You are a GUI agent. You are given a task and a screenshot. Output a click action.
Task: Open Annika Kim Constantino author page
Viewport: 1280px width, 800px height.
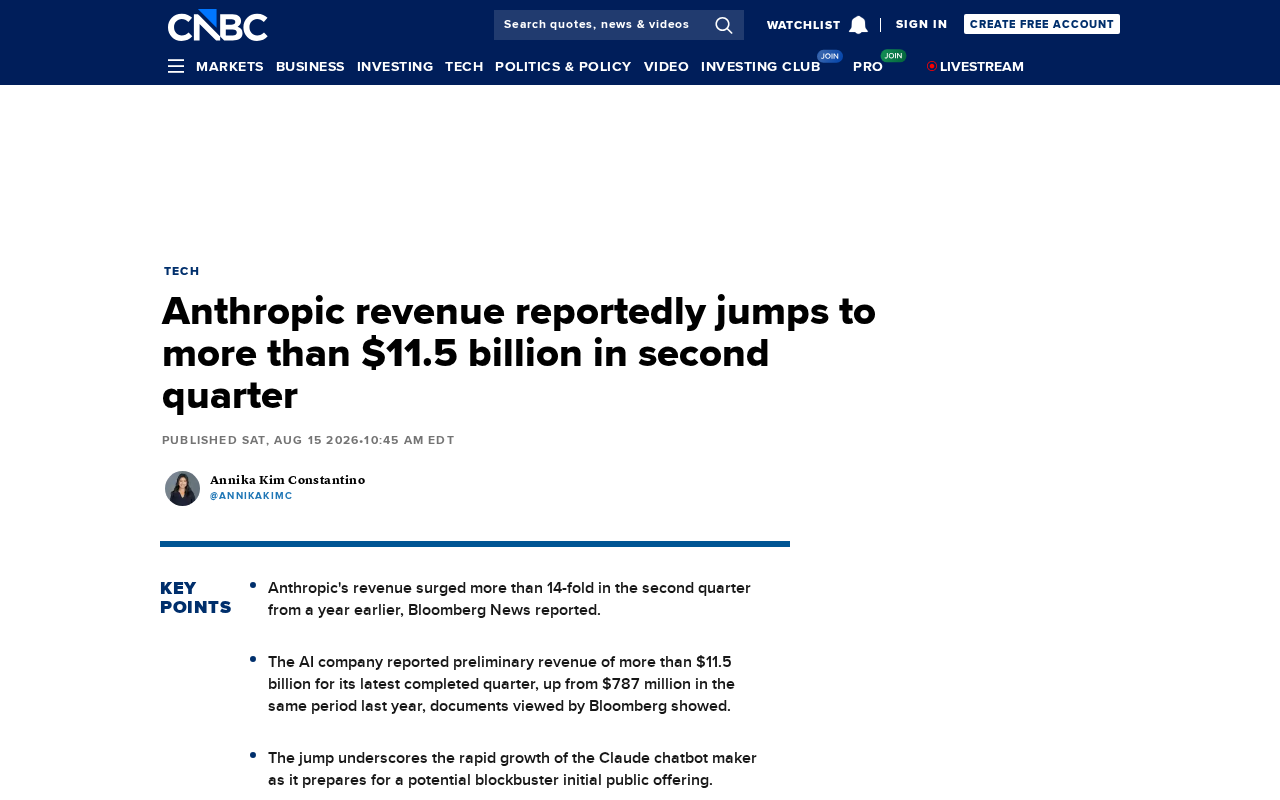coord(287,480)
